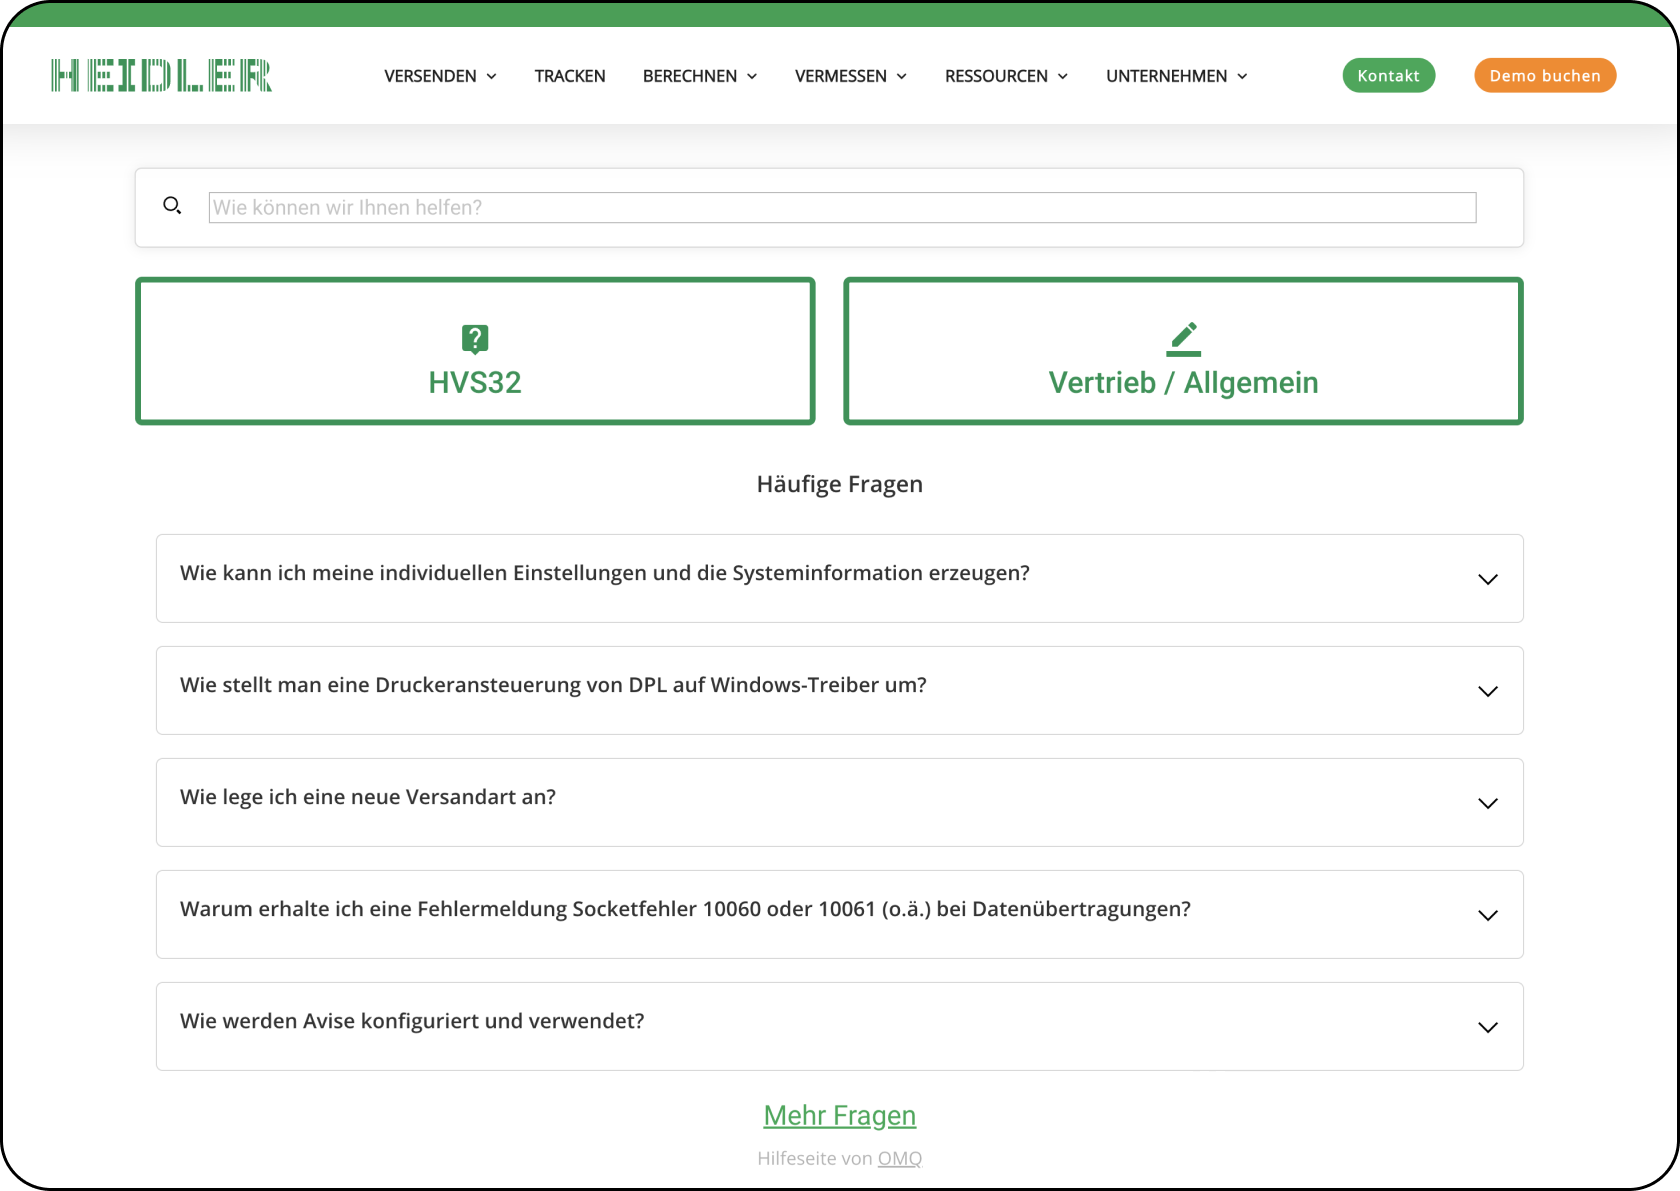Expand the Avise konfiguriert question
The height and width of the screenshot is (1191, 1680).
[x=1487, y=1028]
